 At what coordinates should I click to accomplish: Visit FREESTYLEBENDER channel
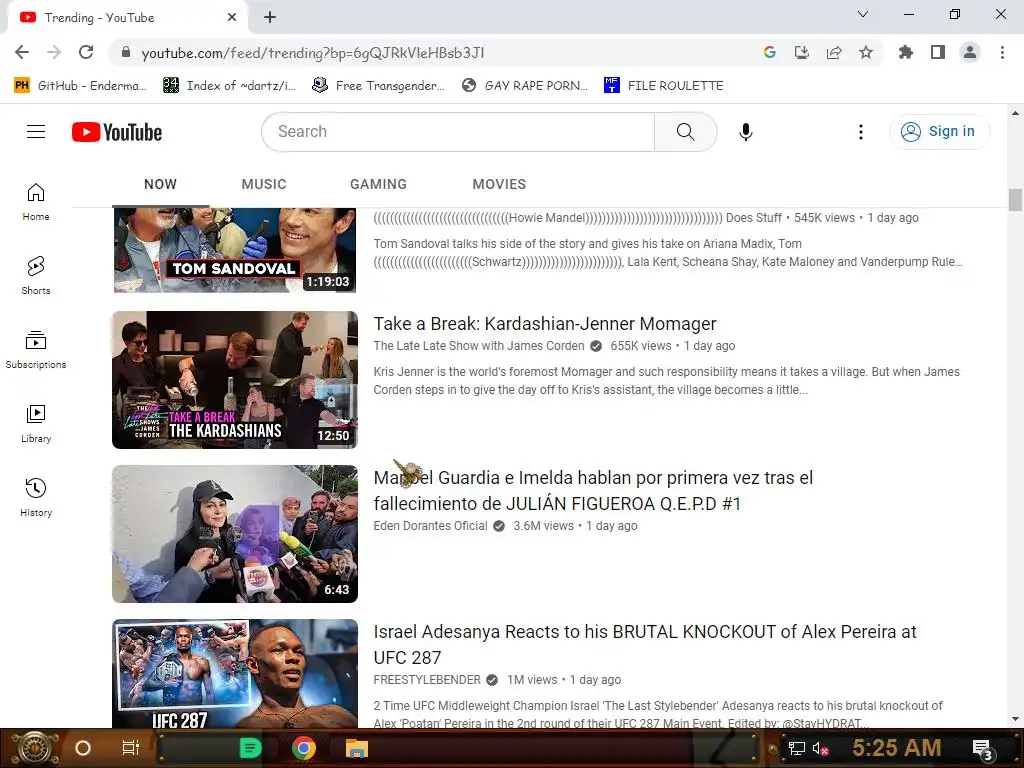[427, 680]
